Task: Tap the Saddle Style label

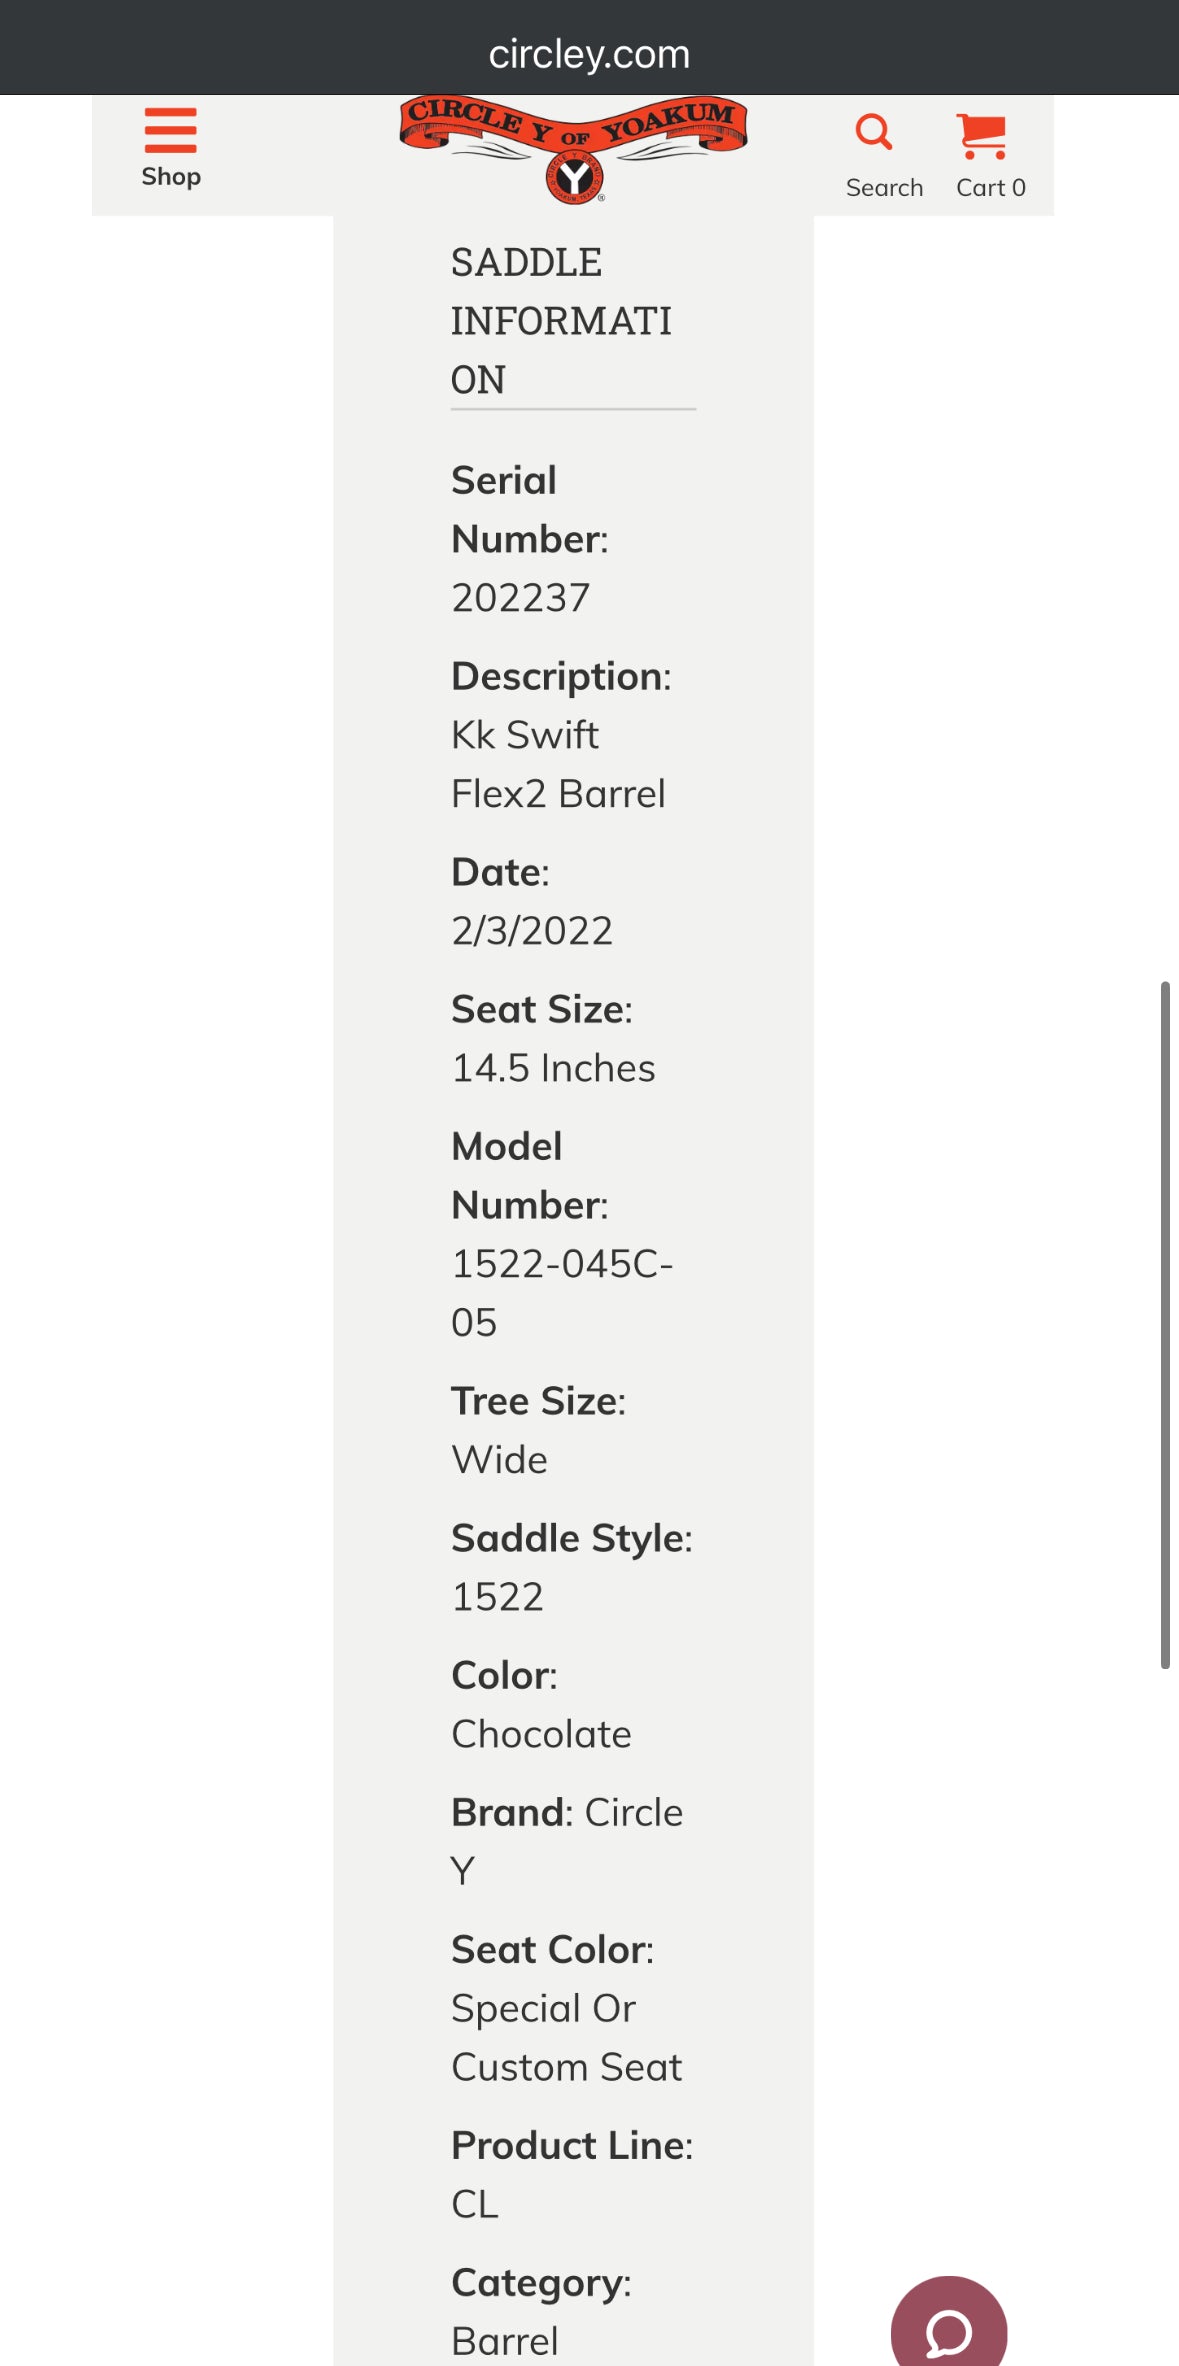Action: click(570, 1539)
